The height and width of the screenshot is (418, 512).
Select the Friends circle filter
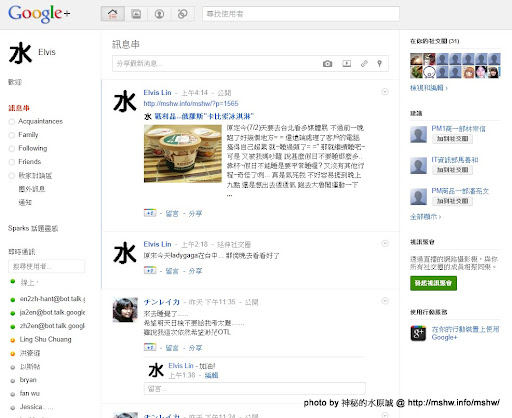(x=29, y=162)
